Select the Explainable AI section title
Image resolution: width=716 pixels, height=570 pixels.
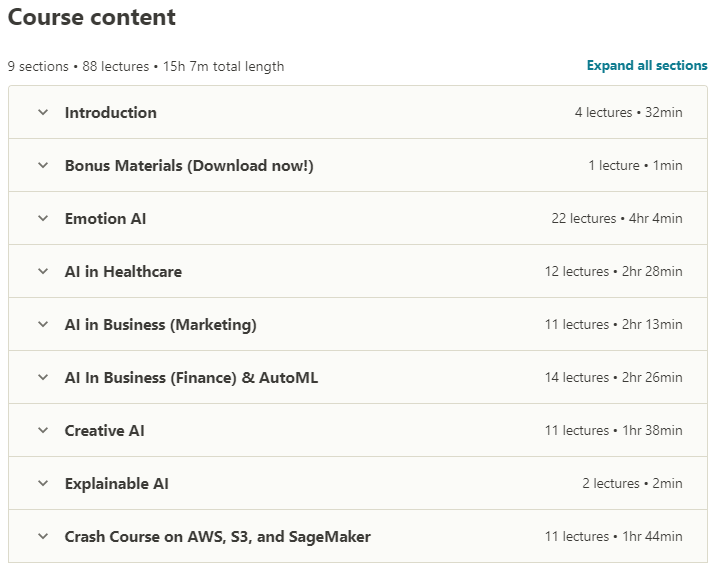116,484
